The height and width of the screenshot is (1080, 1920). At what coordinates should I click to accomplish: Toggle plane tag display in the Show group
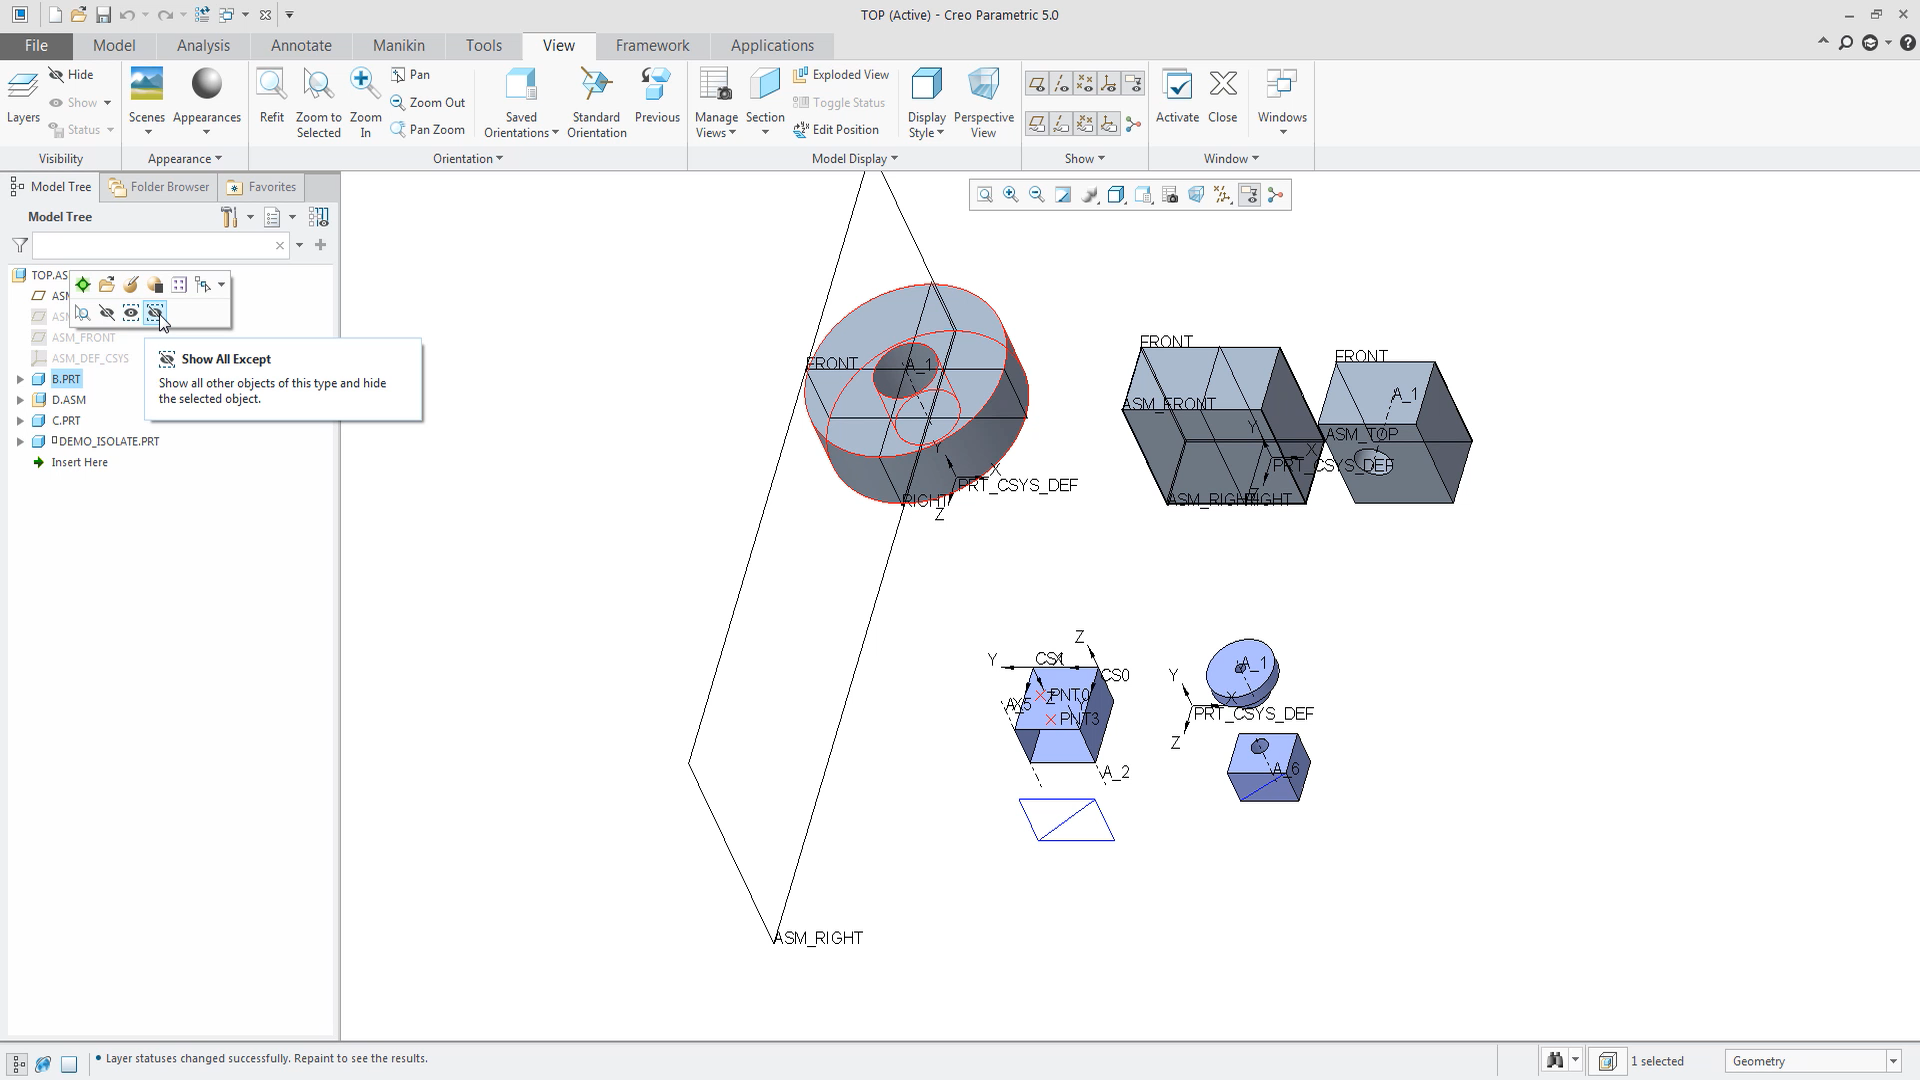[1037, 124]
